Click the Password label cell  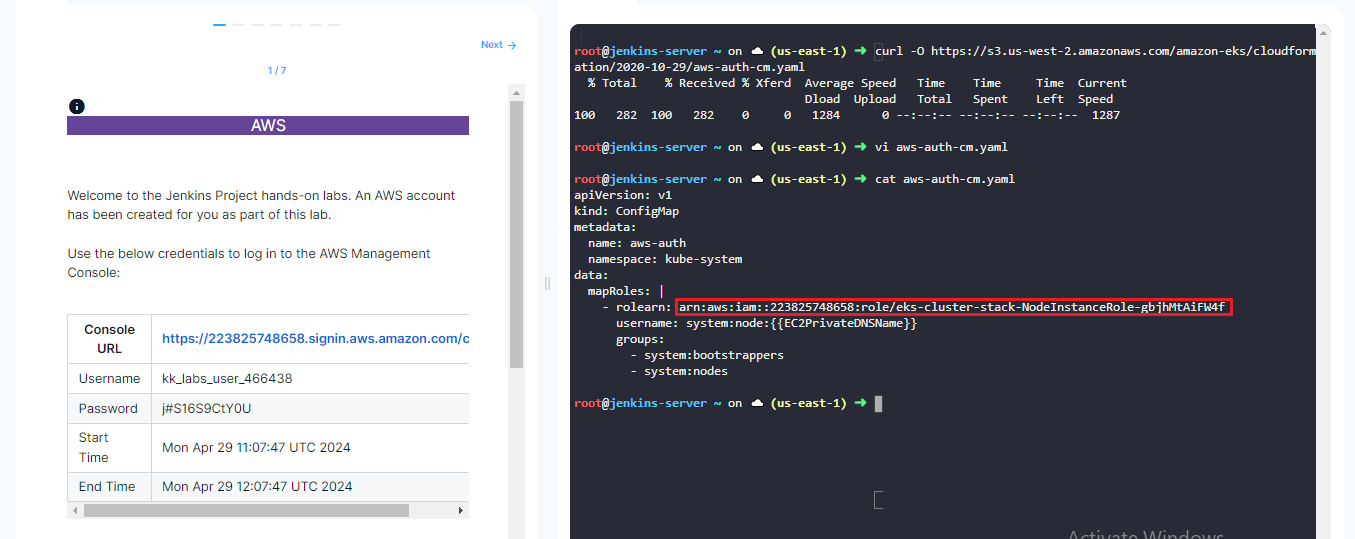coord(109,409)
